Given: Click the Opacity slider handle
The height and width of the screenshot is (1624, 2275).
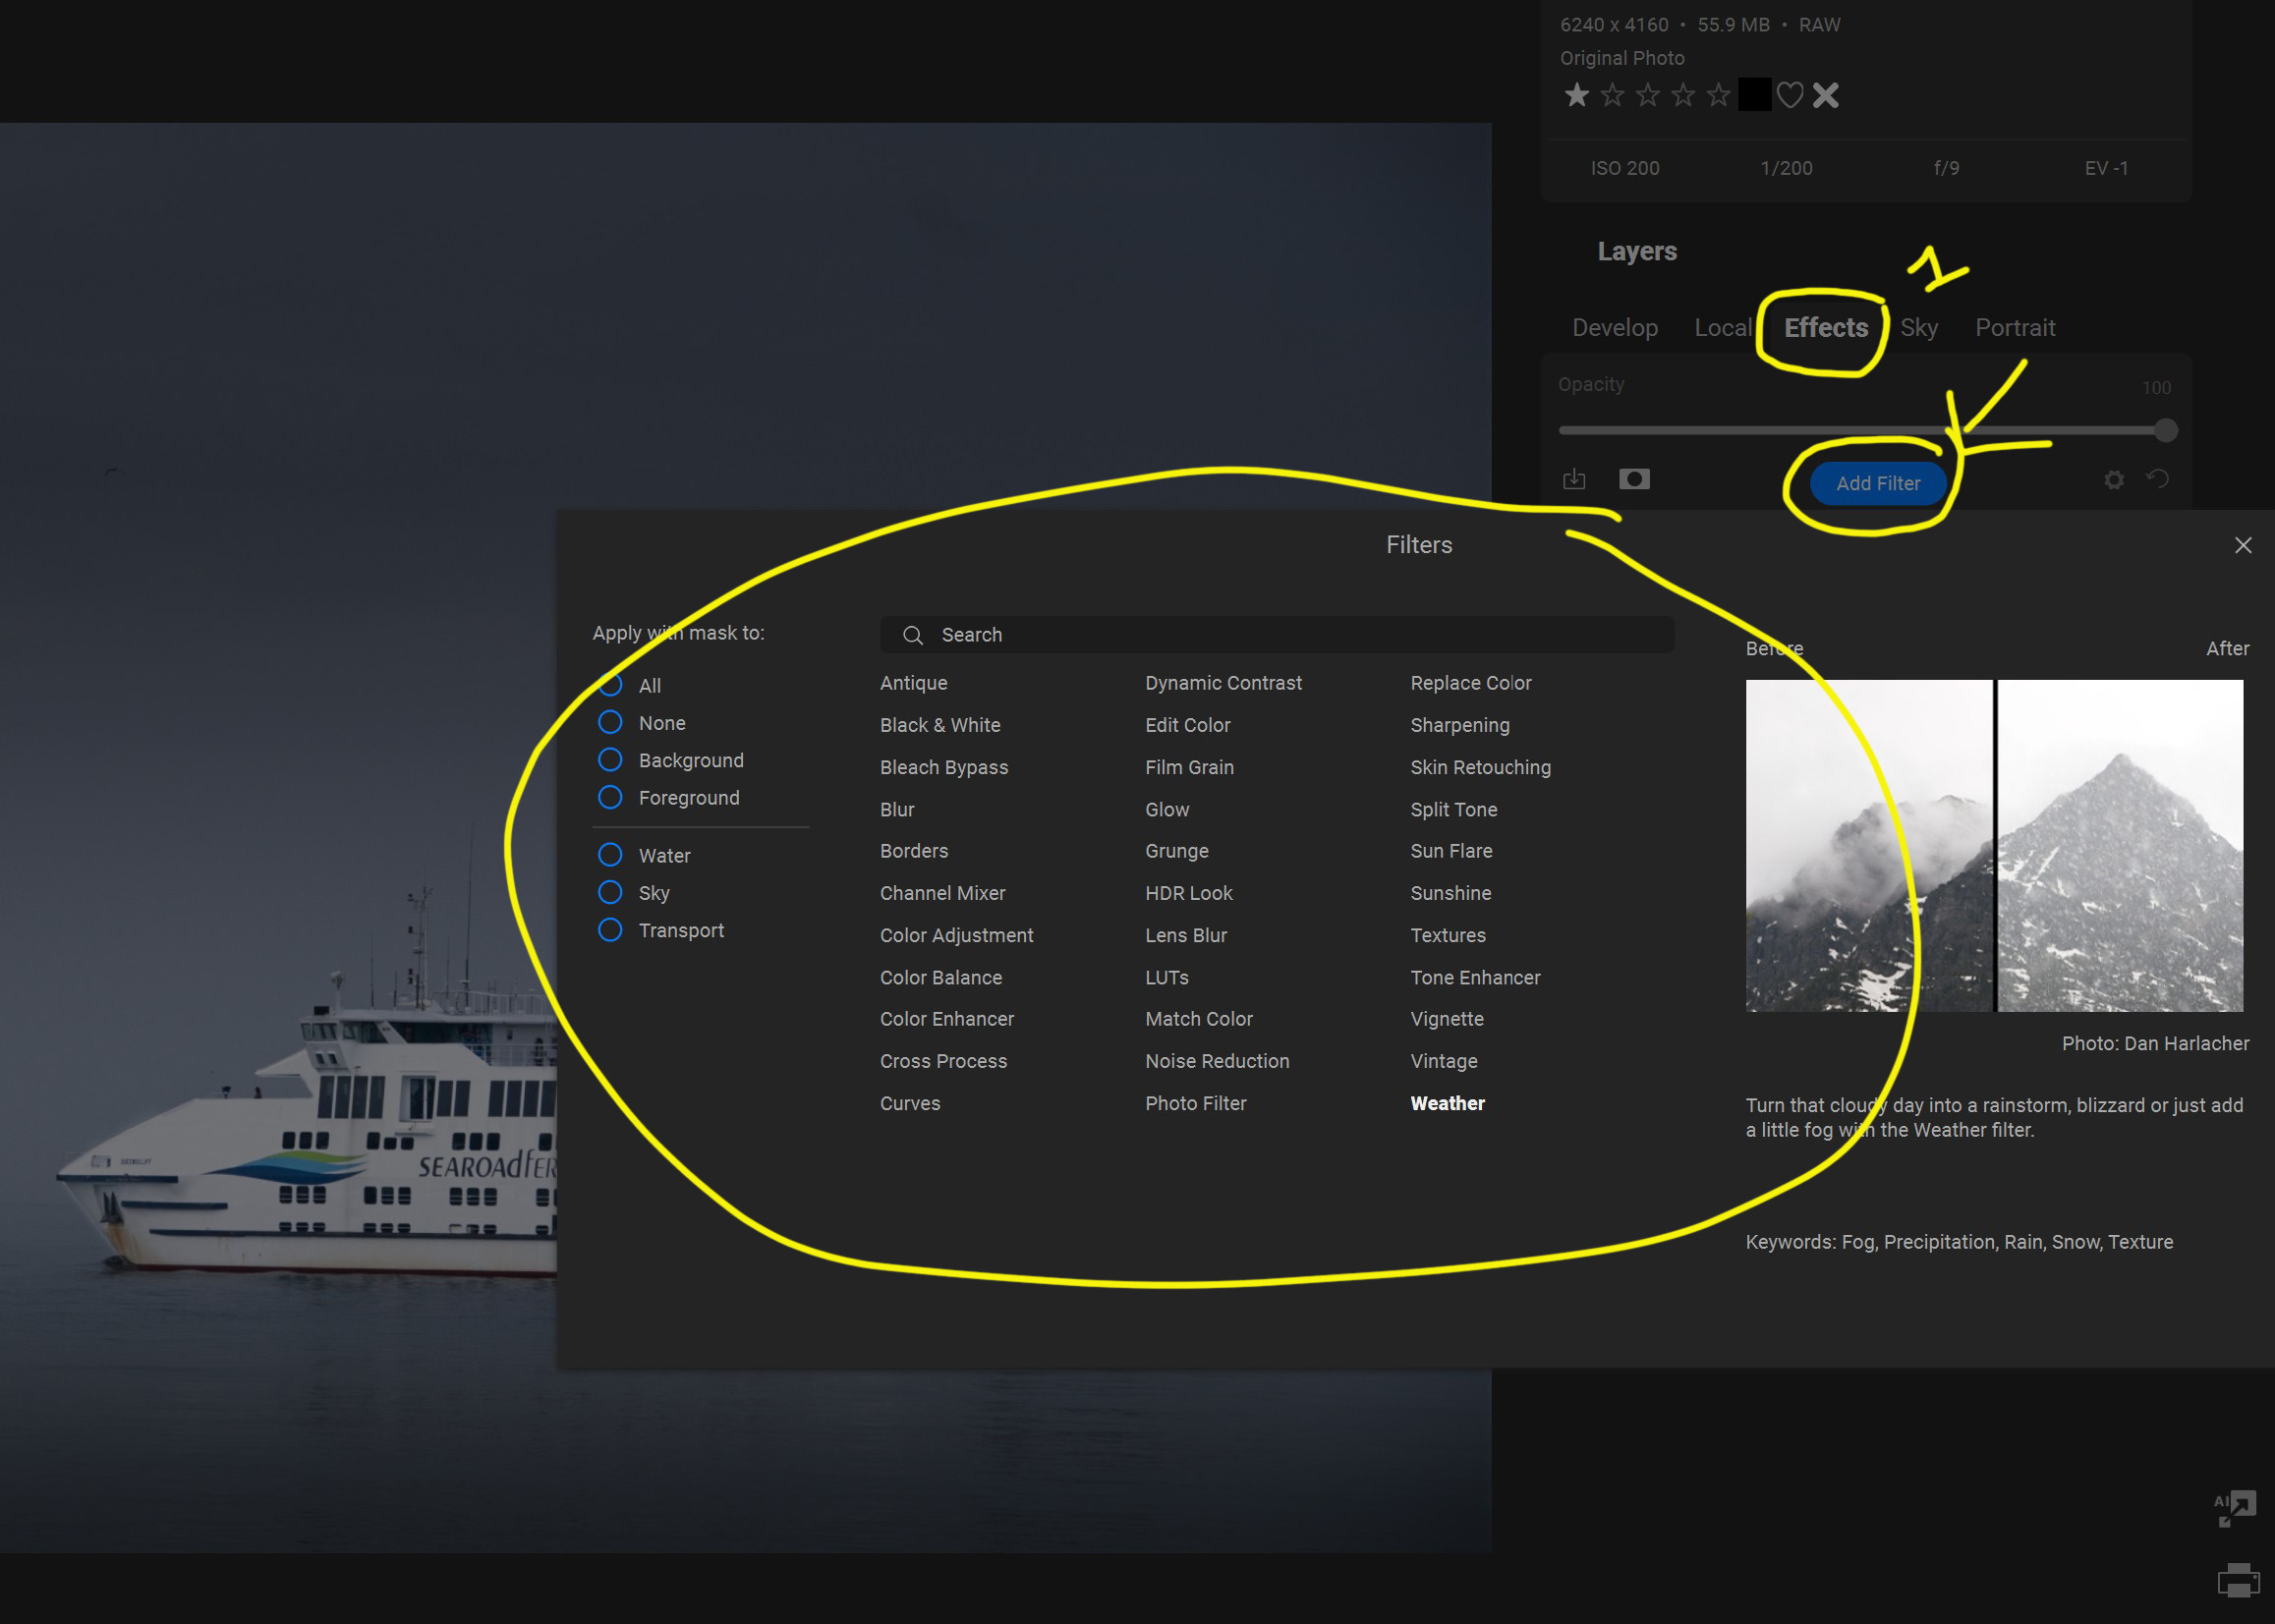Looking at the screenshot, I should tap(2165, 431).
